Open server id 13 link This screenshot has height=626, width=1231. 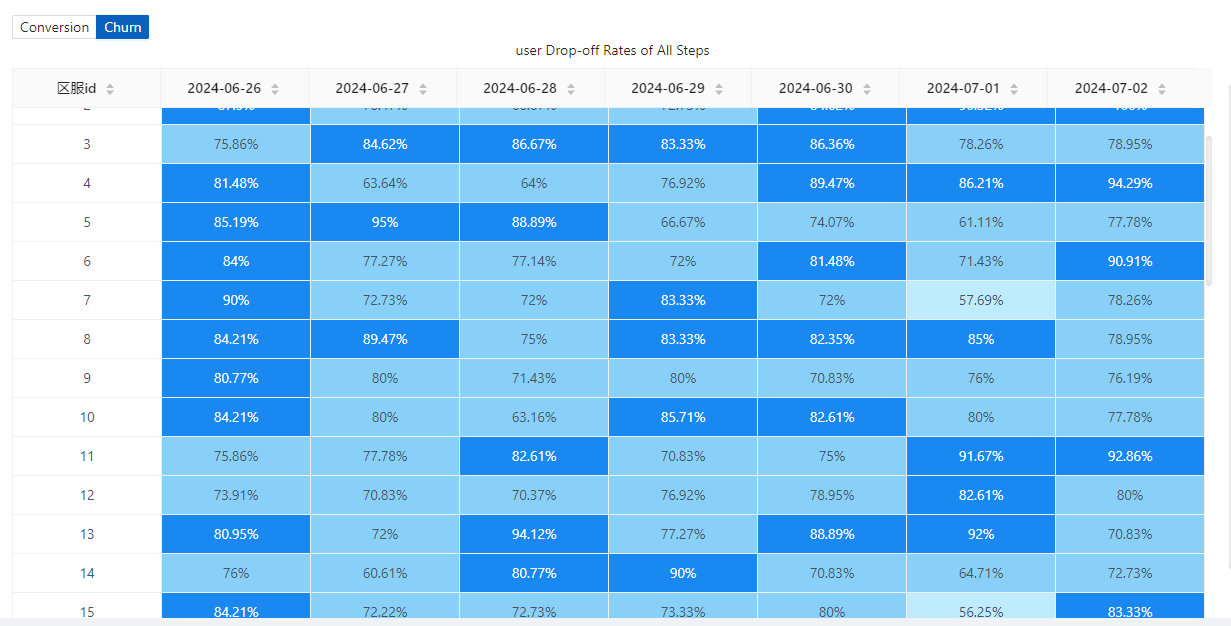click(x=87, y=534)
